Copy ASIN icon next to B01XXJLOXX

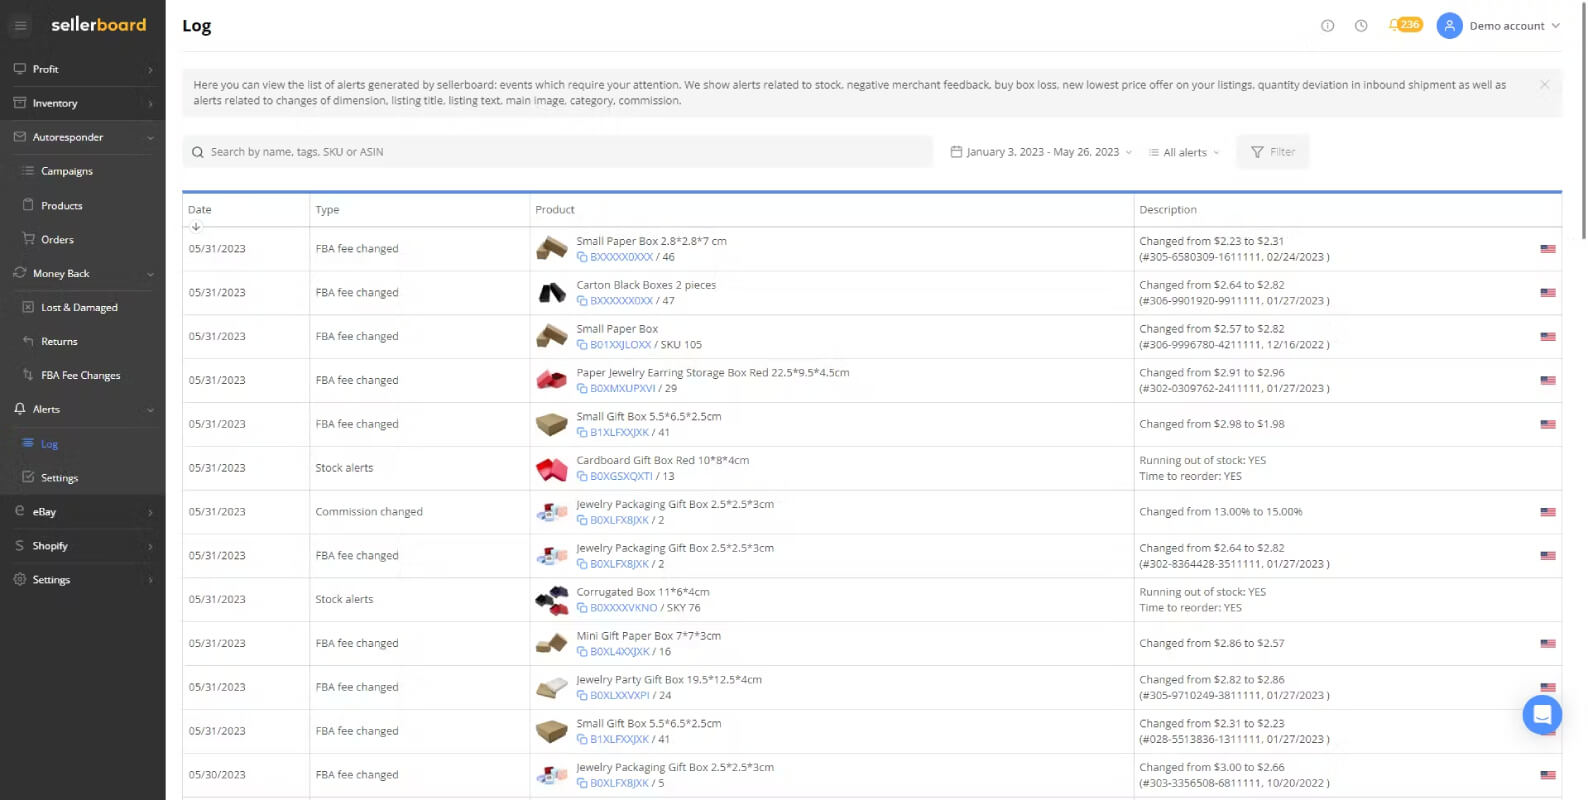click(x=582, y=345)
